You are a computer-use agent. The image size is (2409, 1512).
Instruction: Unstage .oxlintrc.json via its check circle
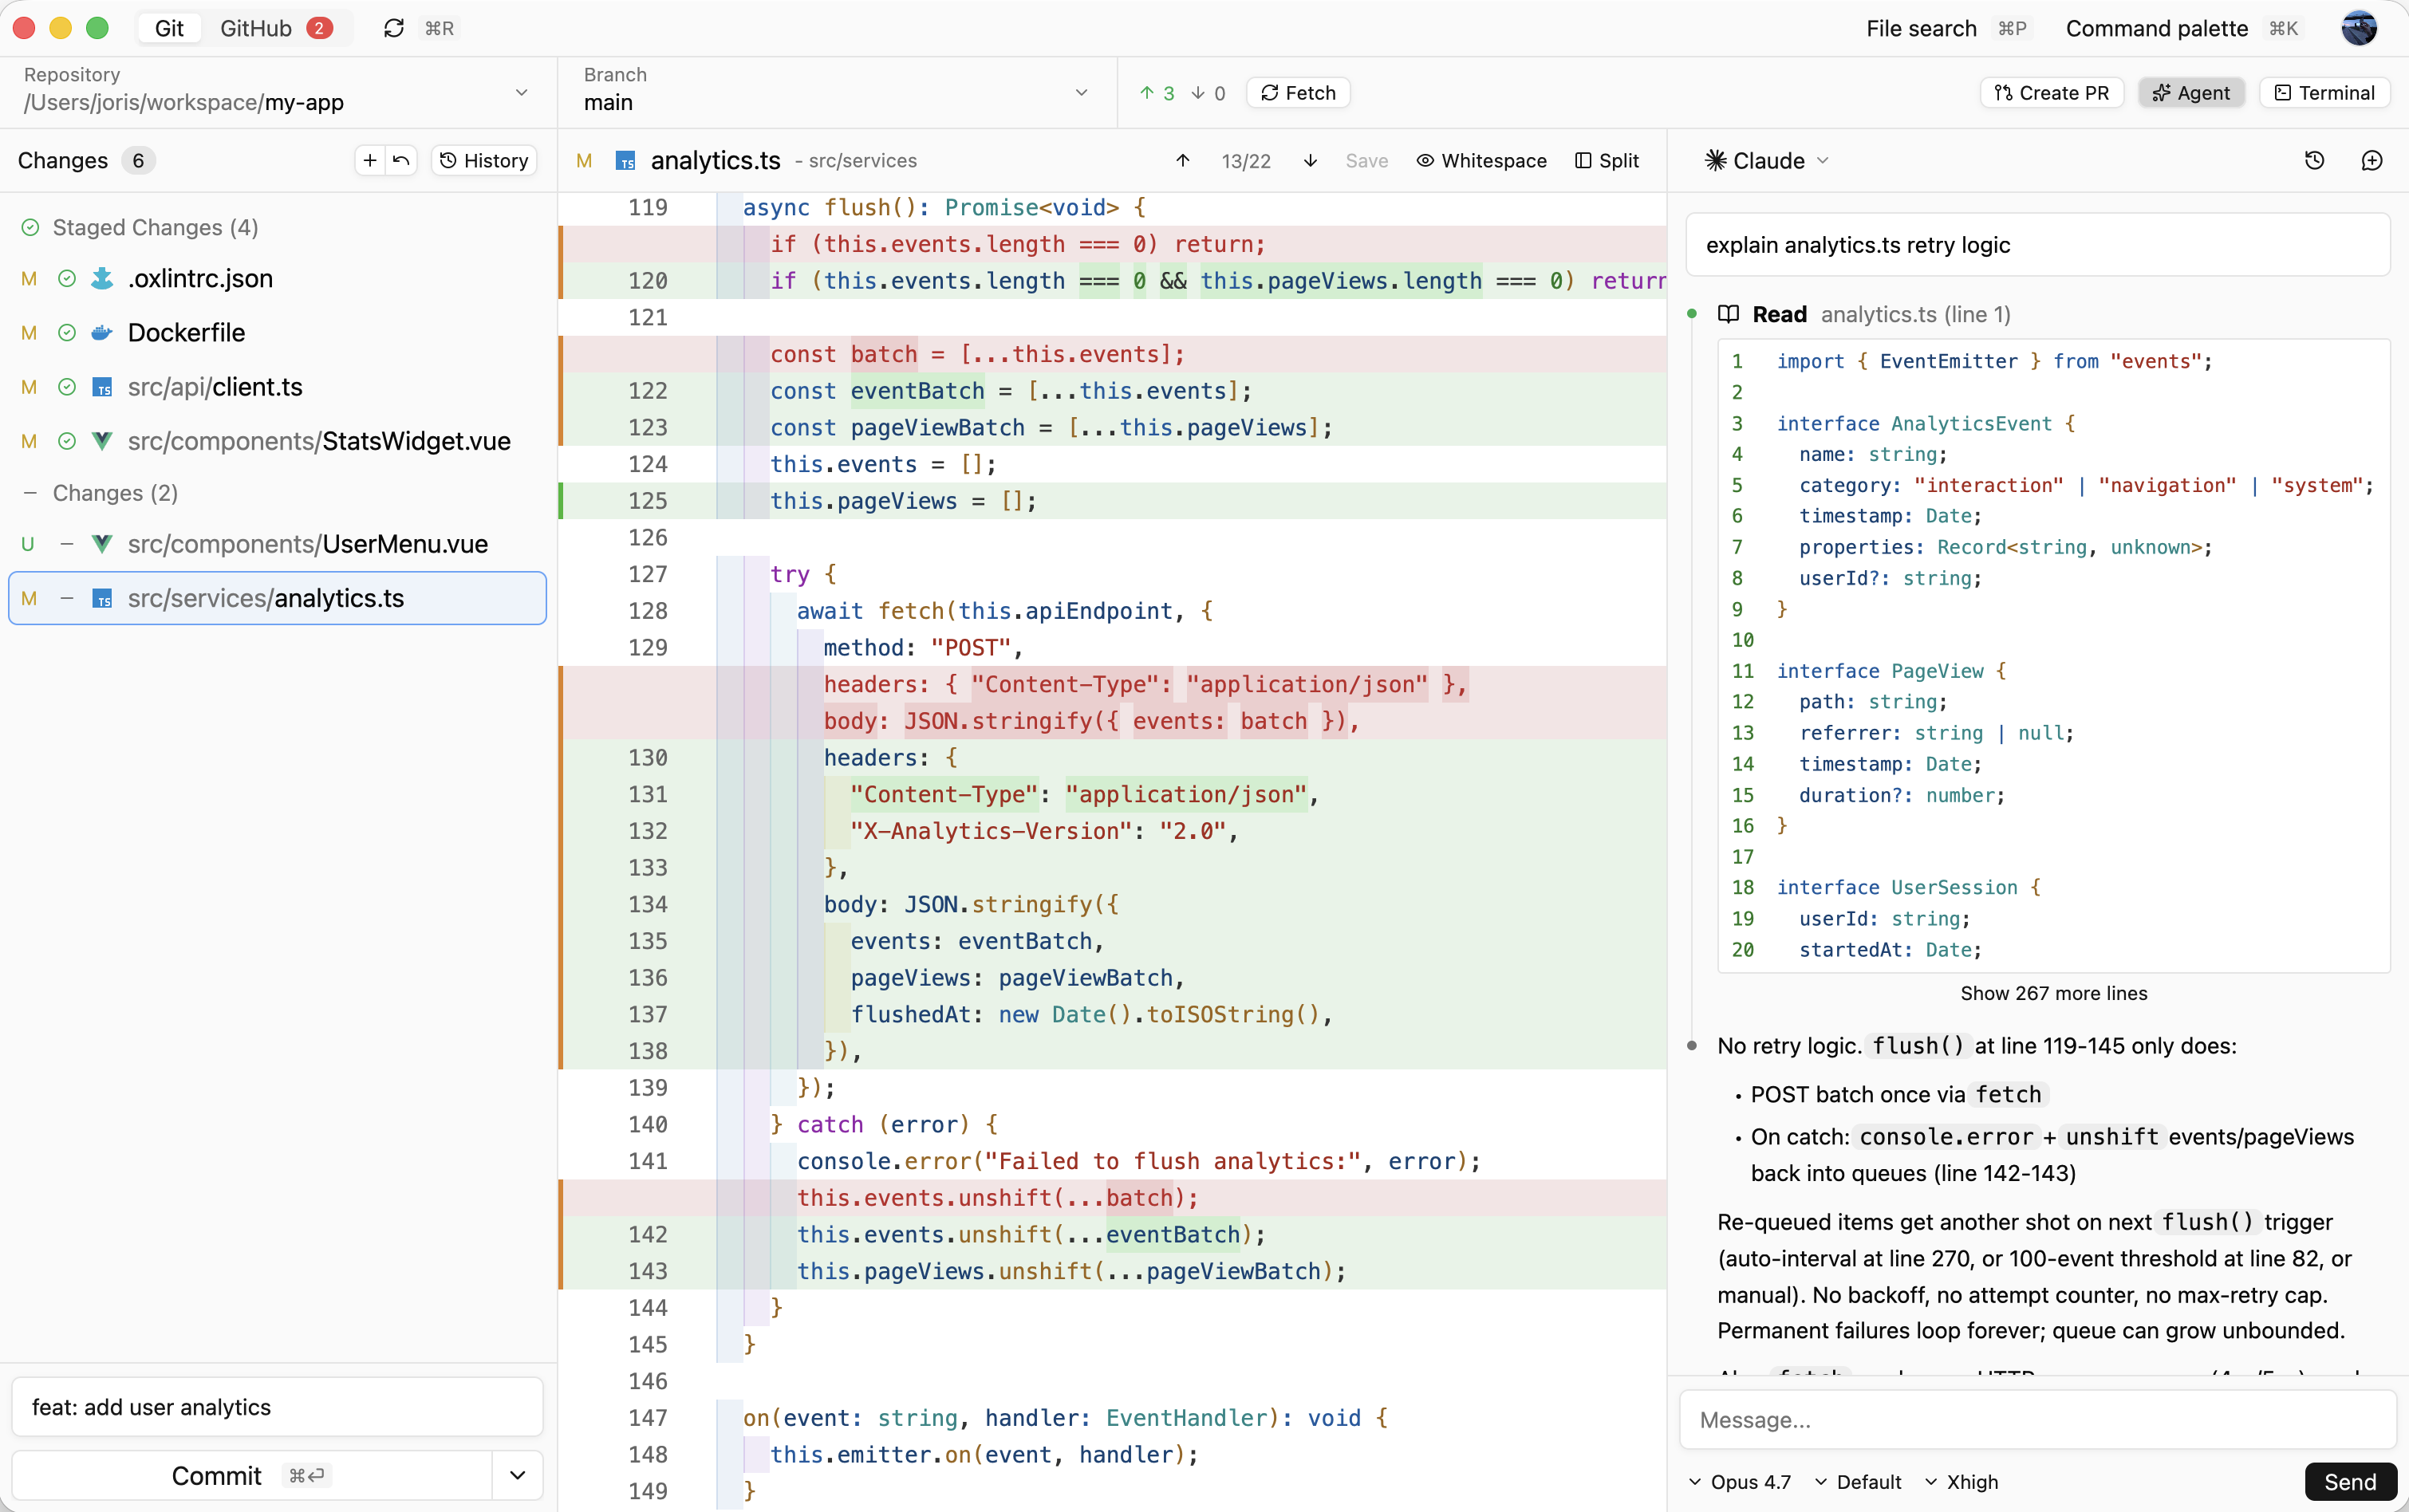(x=67, y=278)
